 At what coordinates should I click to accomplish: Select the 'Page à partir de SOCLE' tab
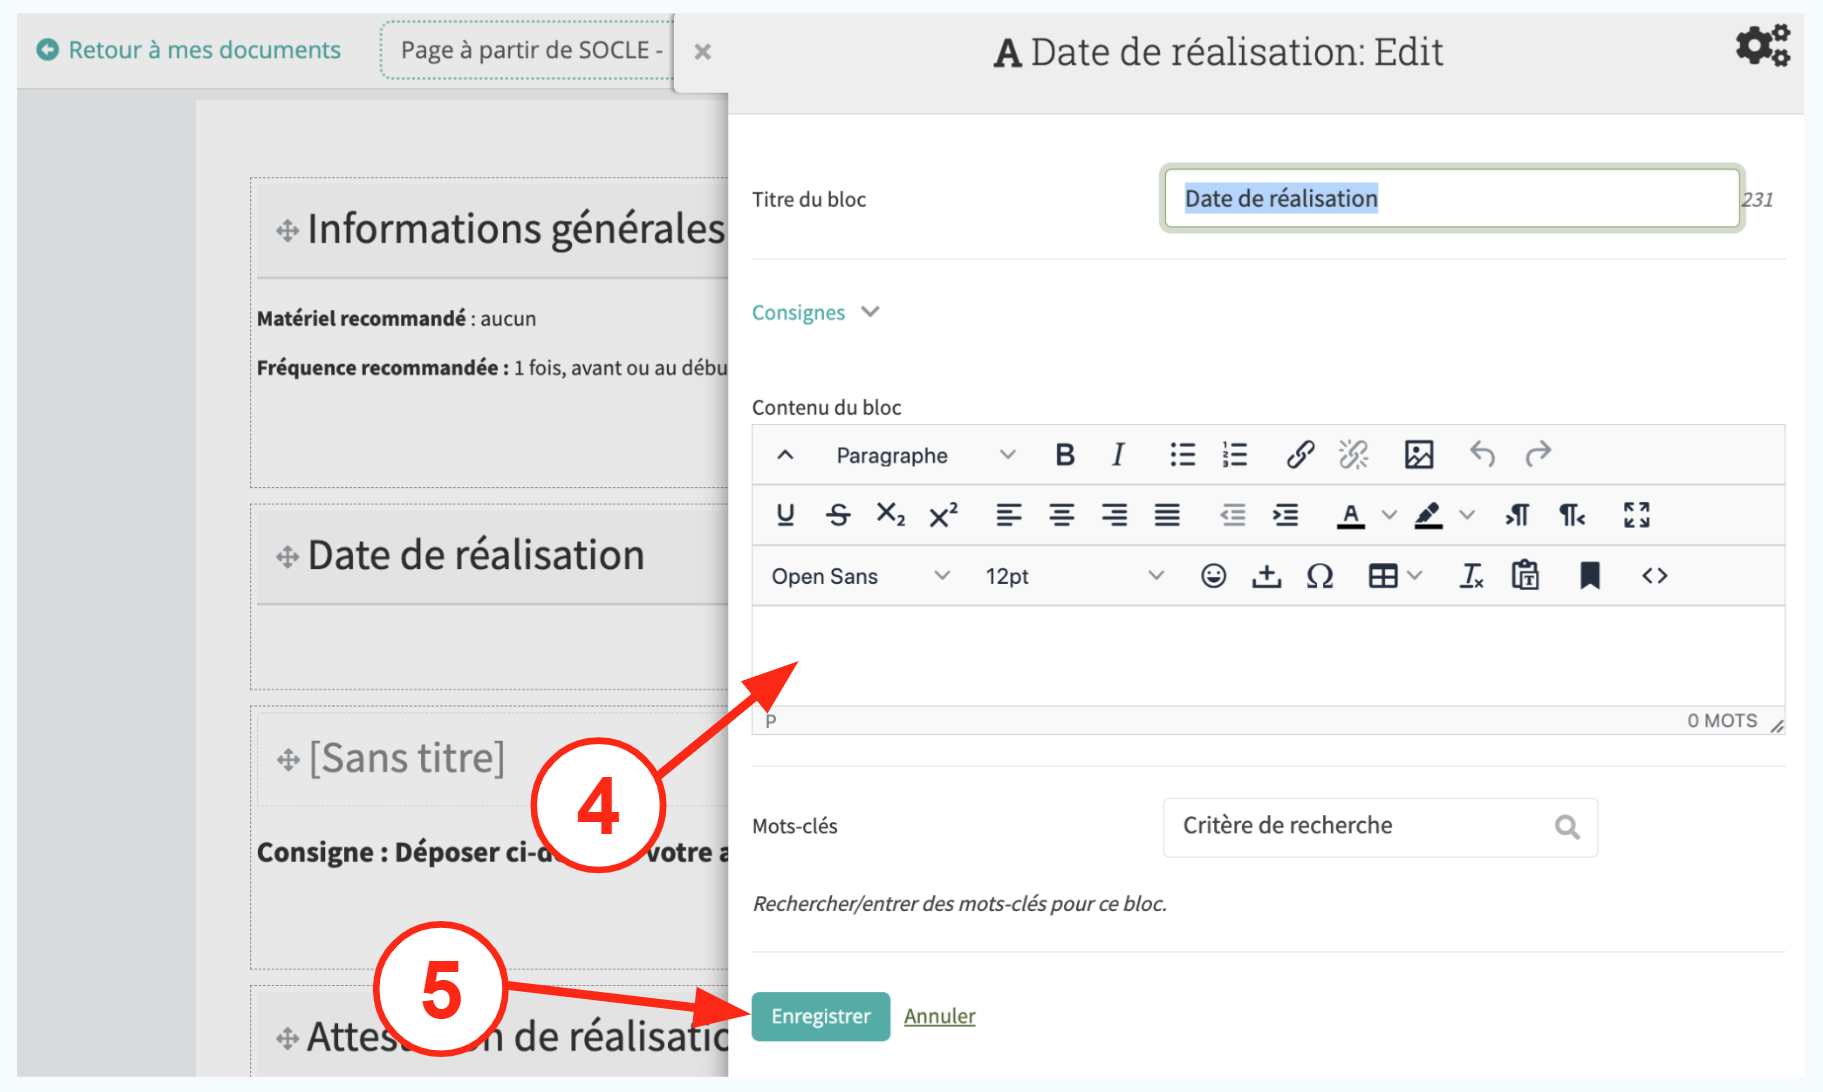coord(530,50)
